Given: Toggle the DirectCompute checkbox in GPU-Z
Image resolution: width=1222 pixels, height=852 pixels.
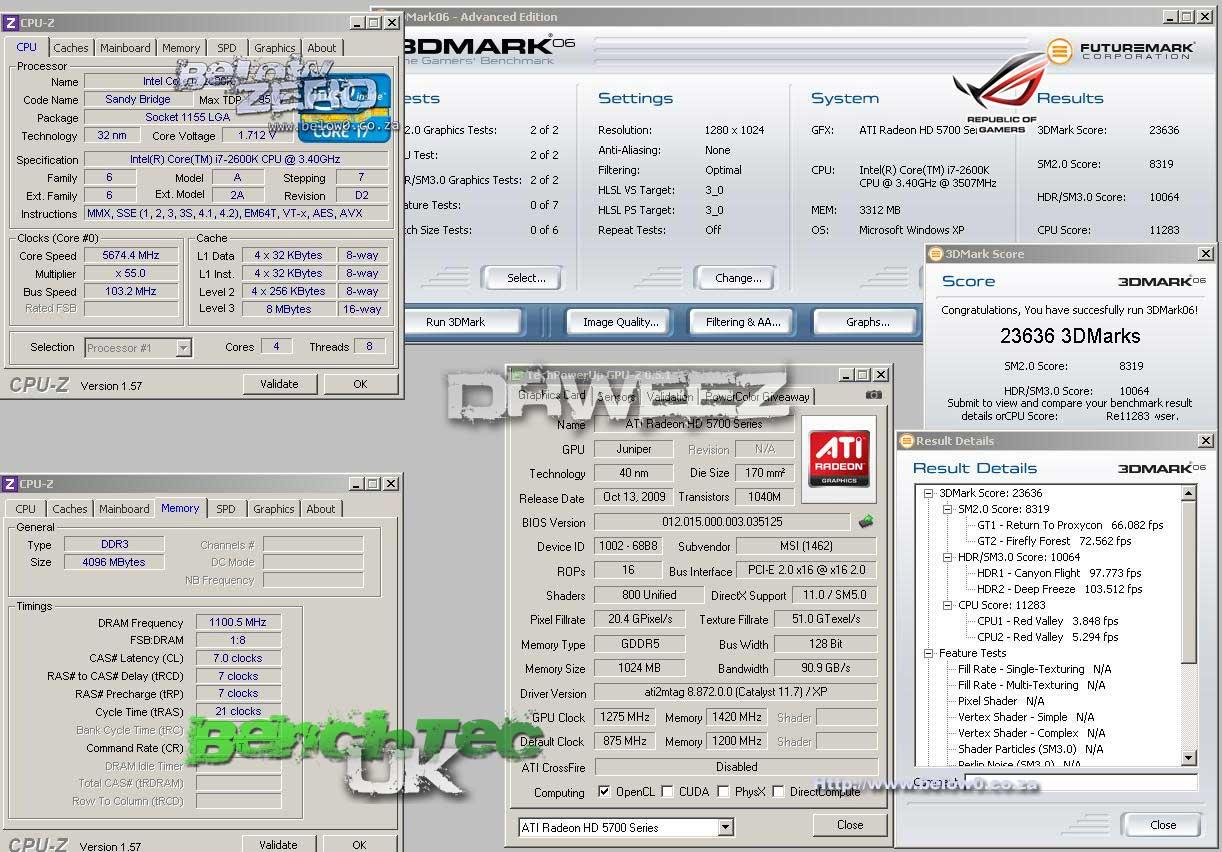Looking at the screenshot, I should point(778,792).
